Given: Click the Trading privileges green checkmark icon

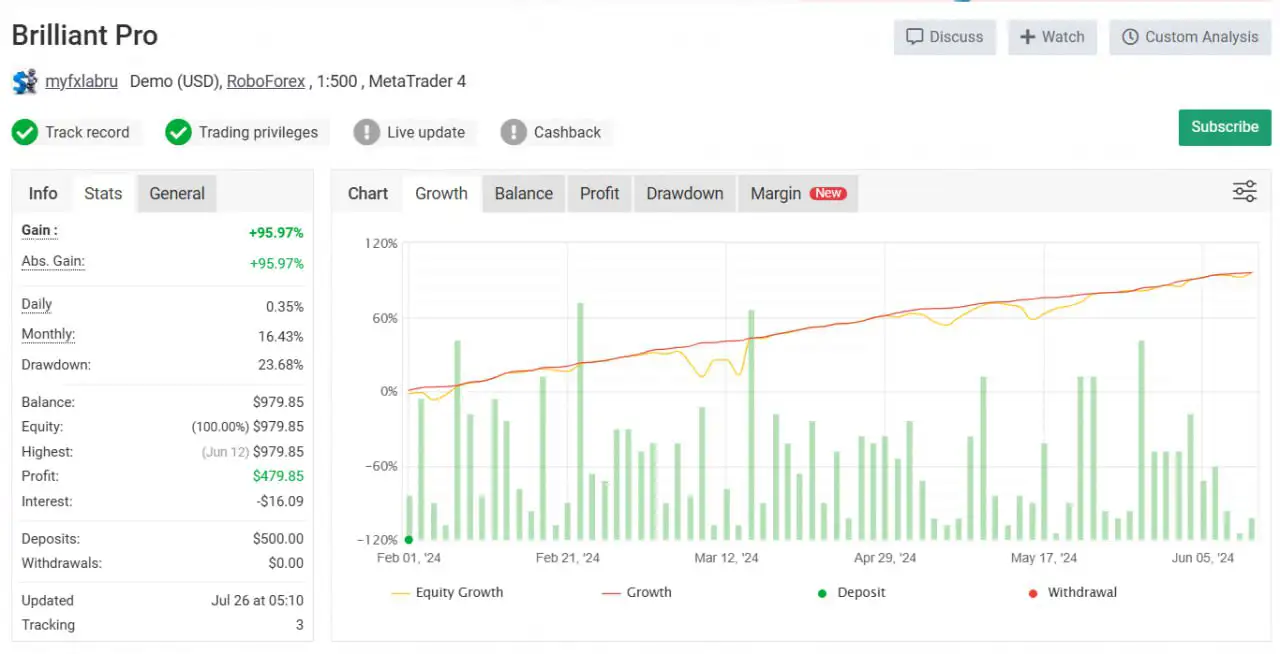Looking at the screenshot, I should [x=178, y=132].
